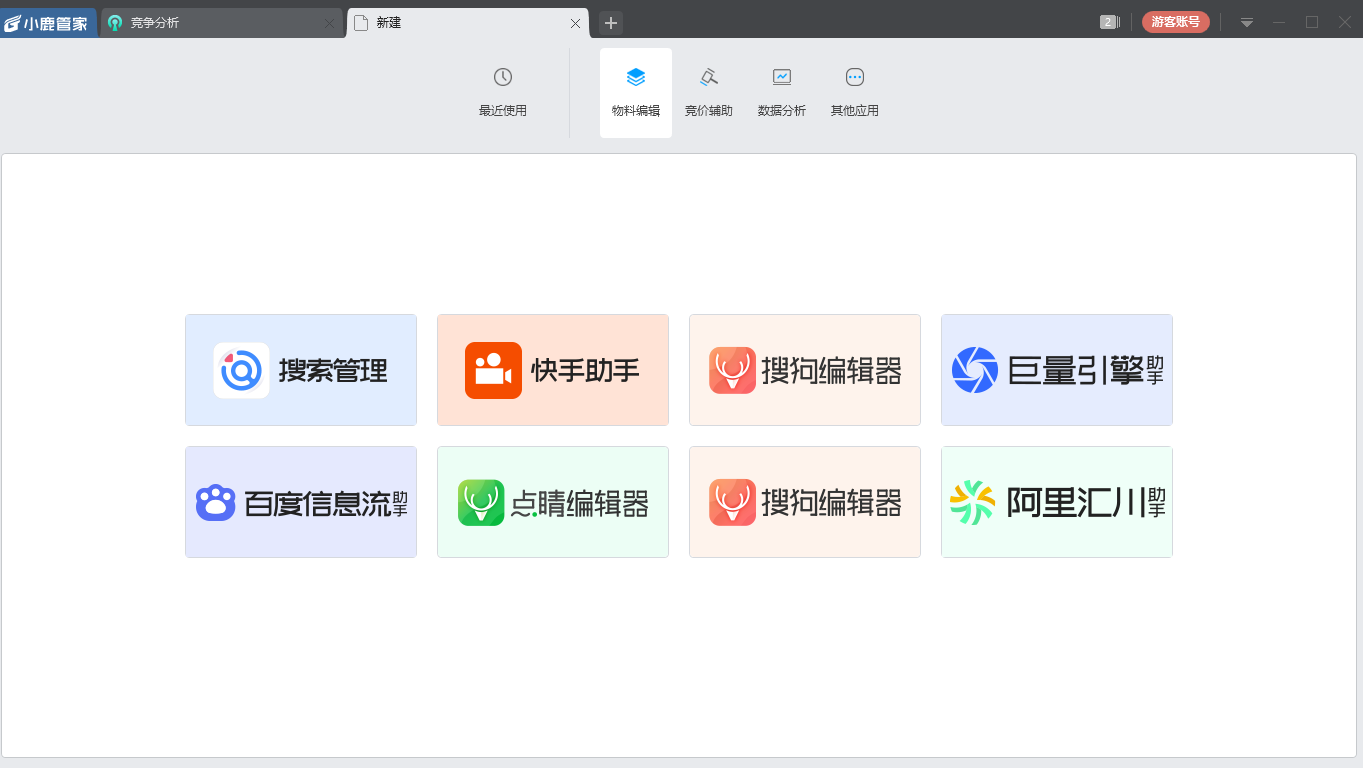Open the 最近使用 recent section
This screenshot has width=1363, height=768.
[x=503, y=93]
